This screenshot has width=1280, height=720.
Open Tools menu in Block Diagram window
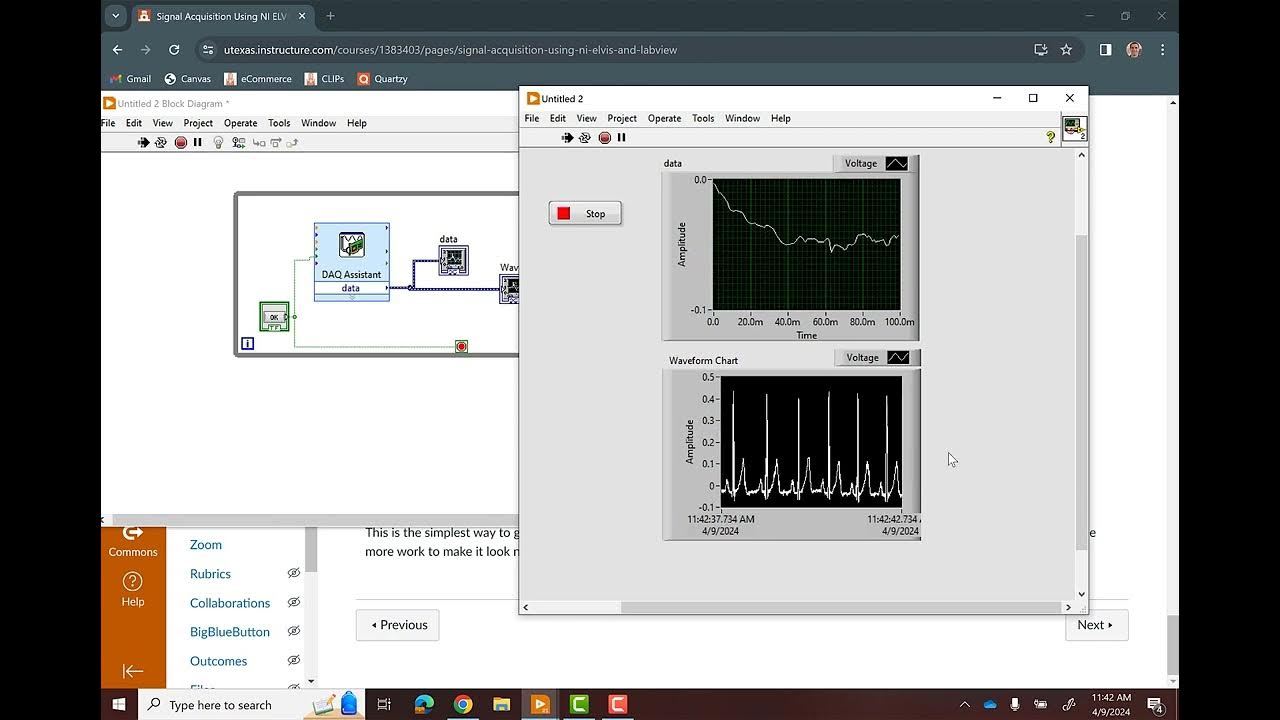tap(279, 123)
